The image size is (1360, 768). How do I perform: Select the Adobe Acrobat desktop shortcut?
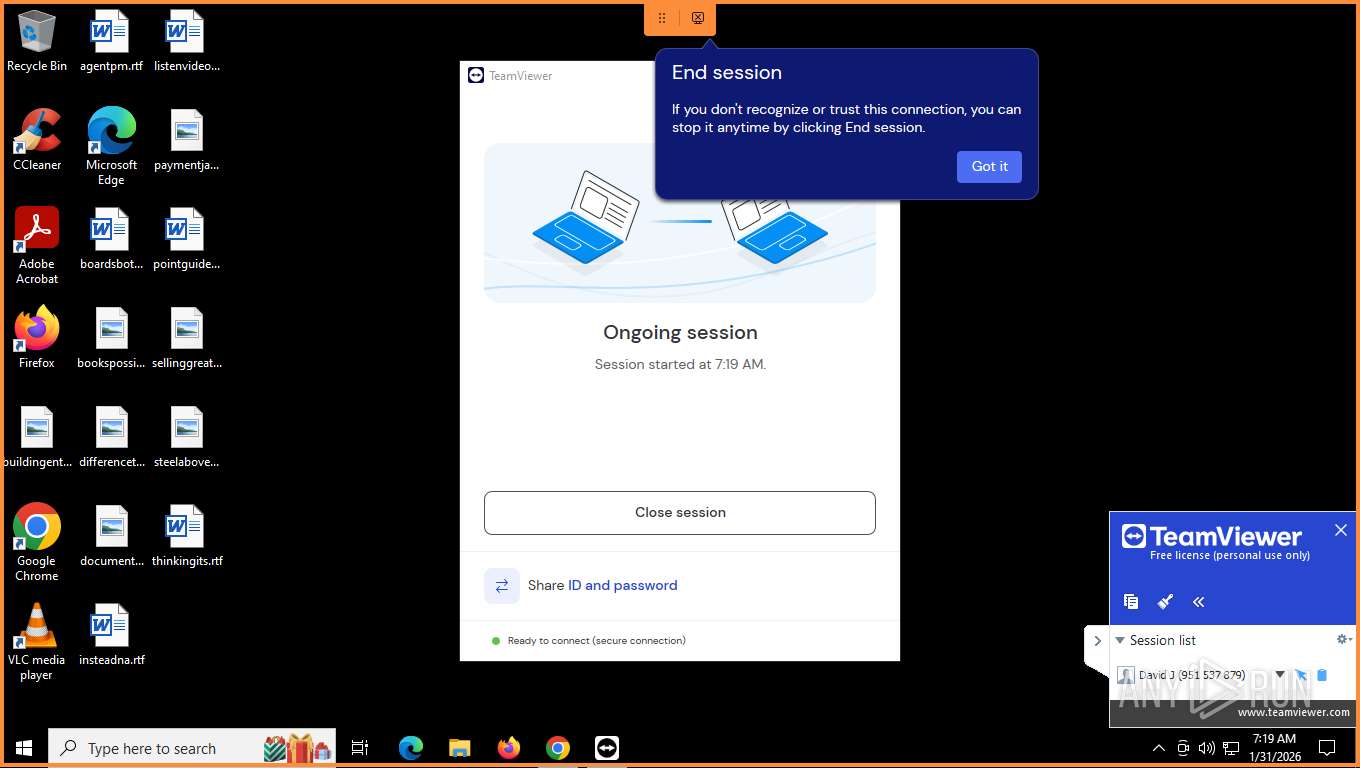pyautogui.click(x=37, y=246)
